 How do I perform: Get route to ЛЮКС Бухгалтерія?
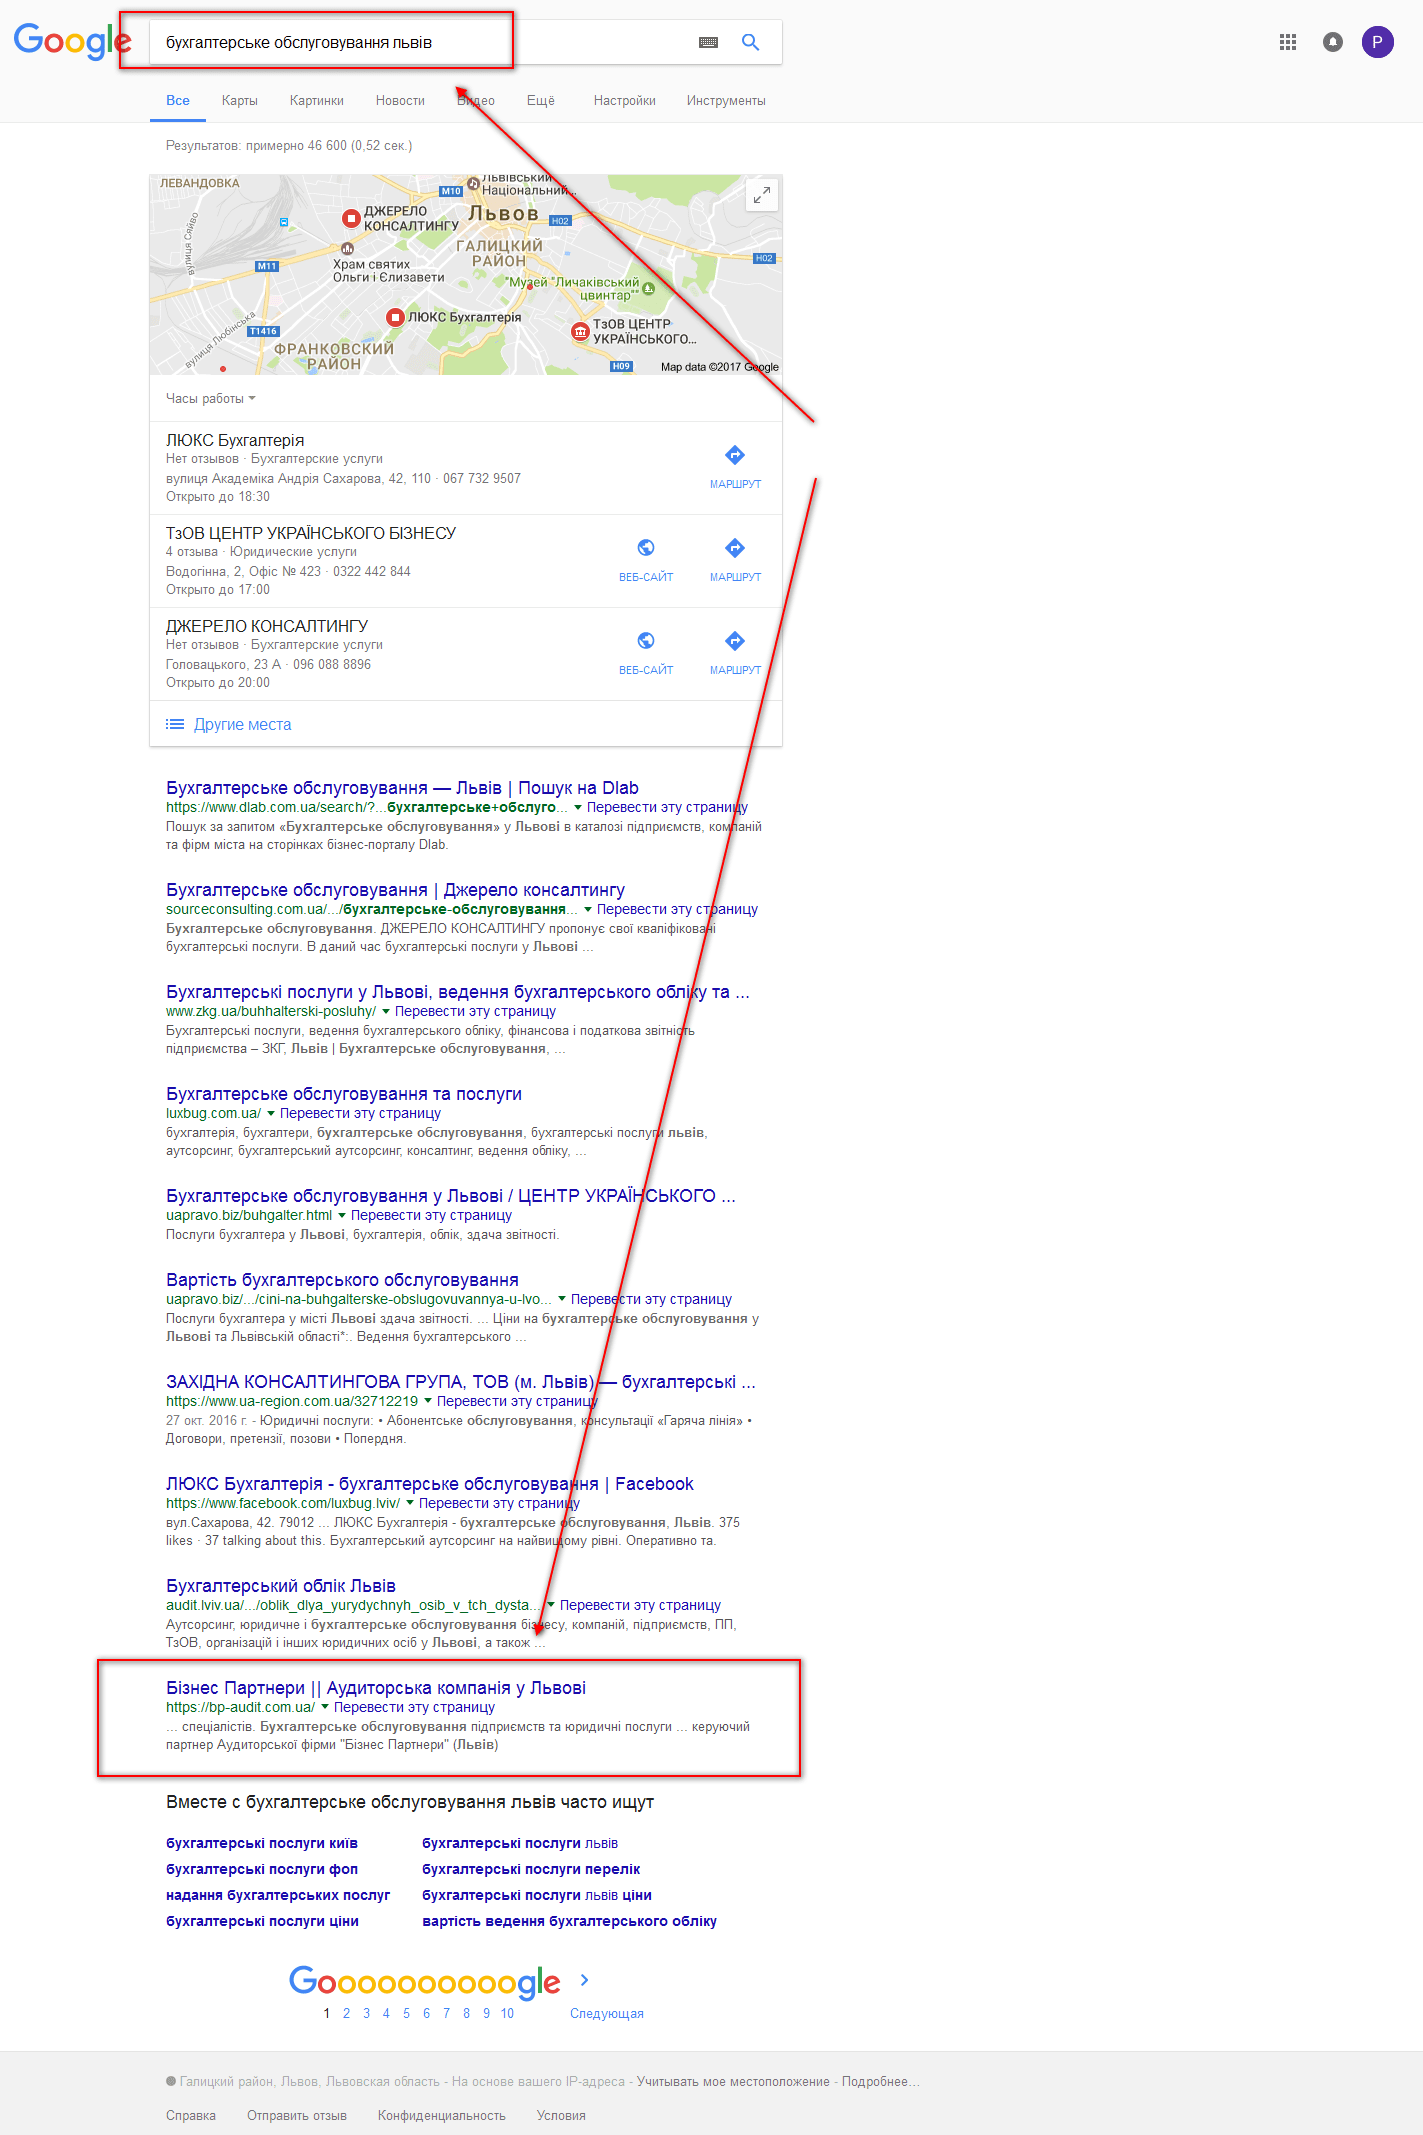point(735,466)
